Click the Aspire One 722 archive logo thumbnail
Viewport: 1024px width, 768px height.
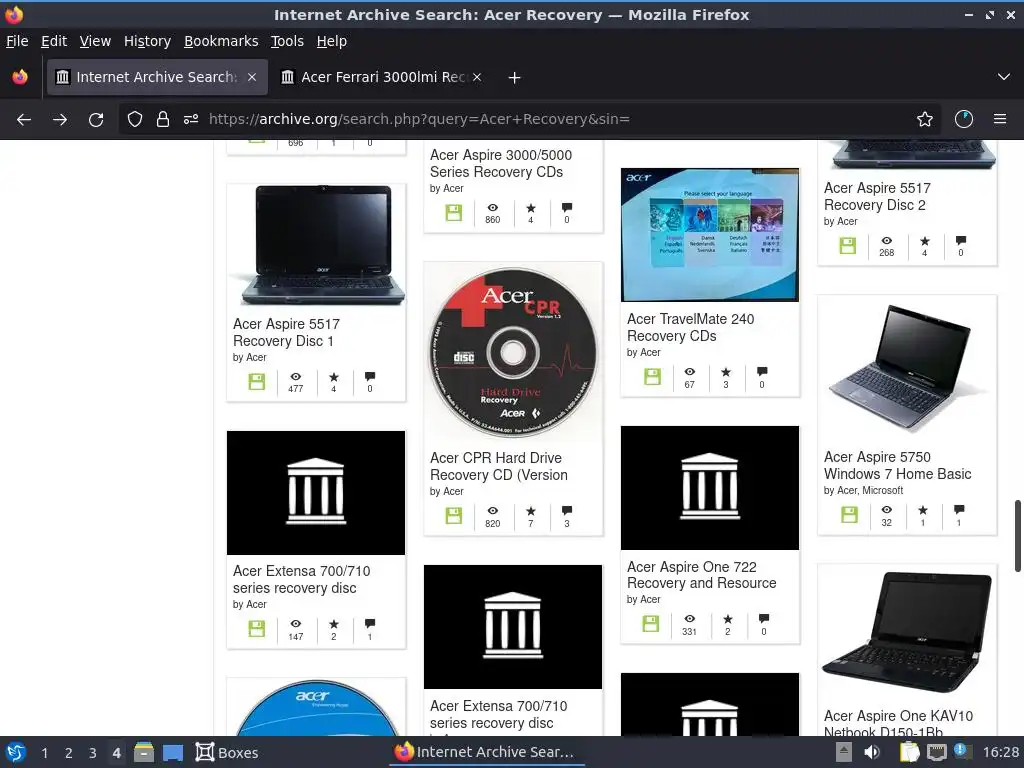point(710,488)
